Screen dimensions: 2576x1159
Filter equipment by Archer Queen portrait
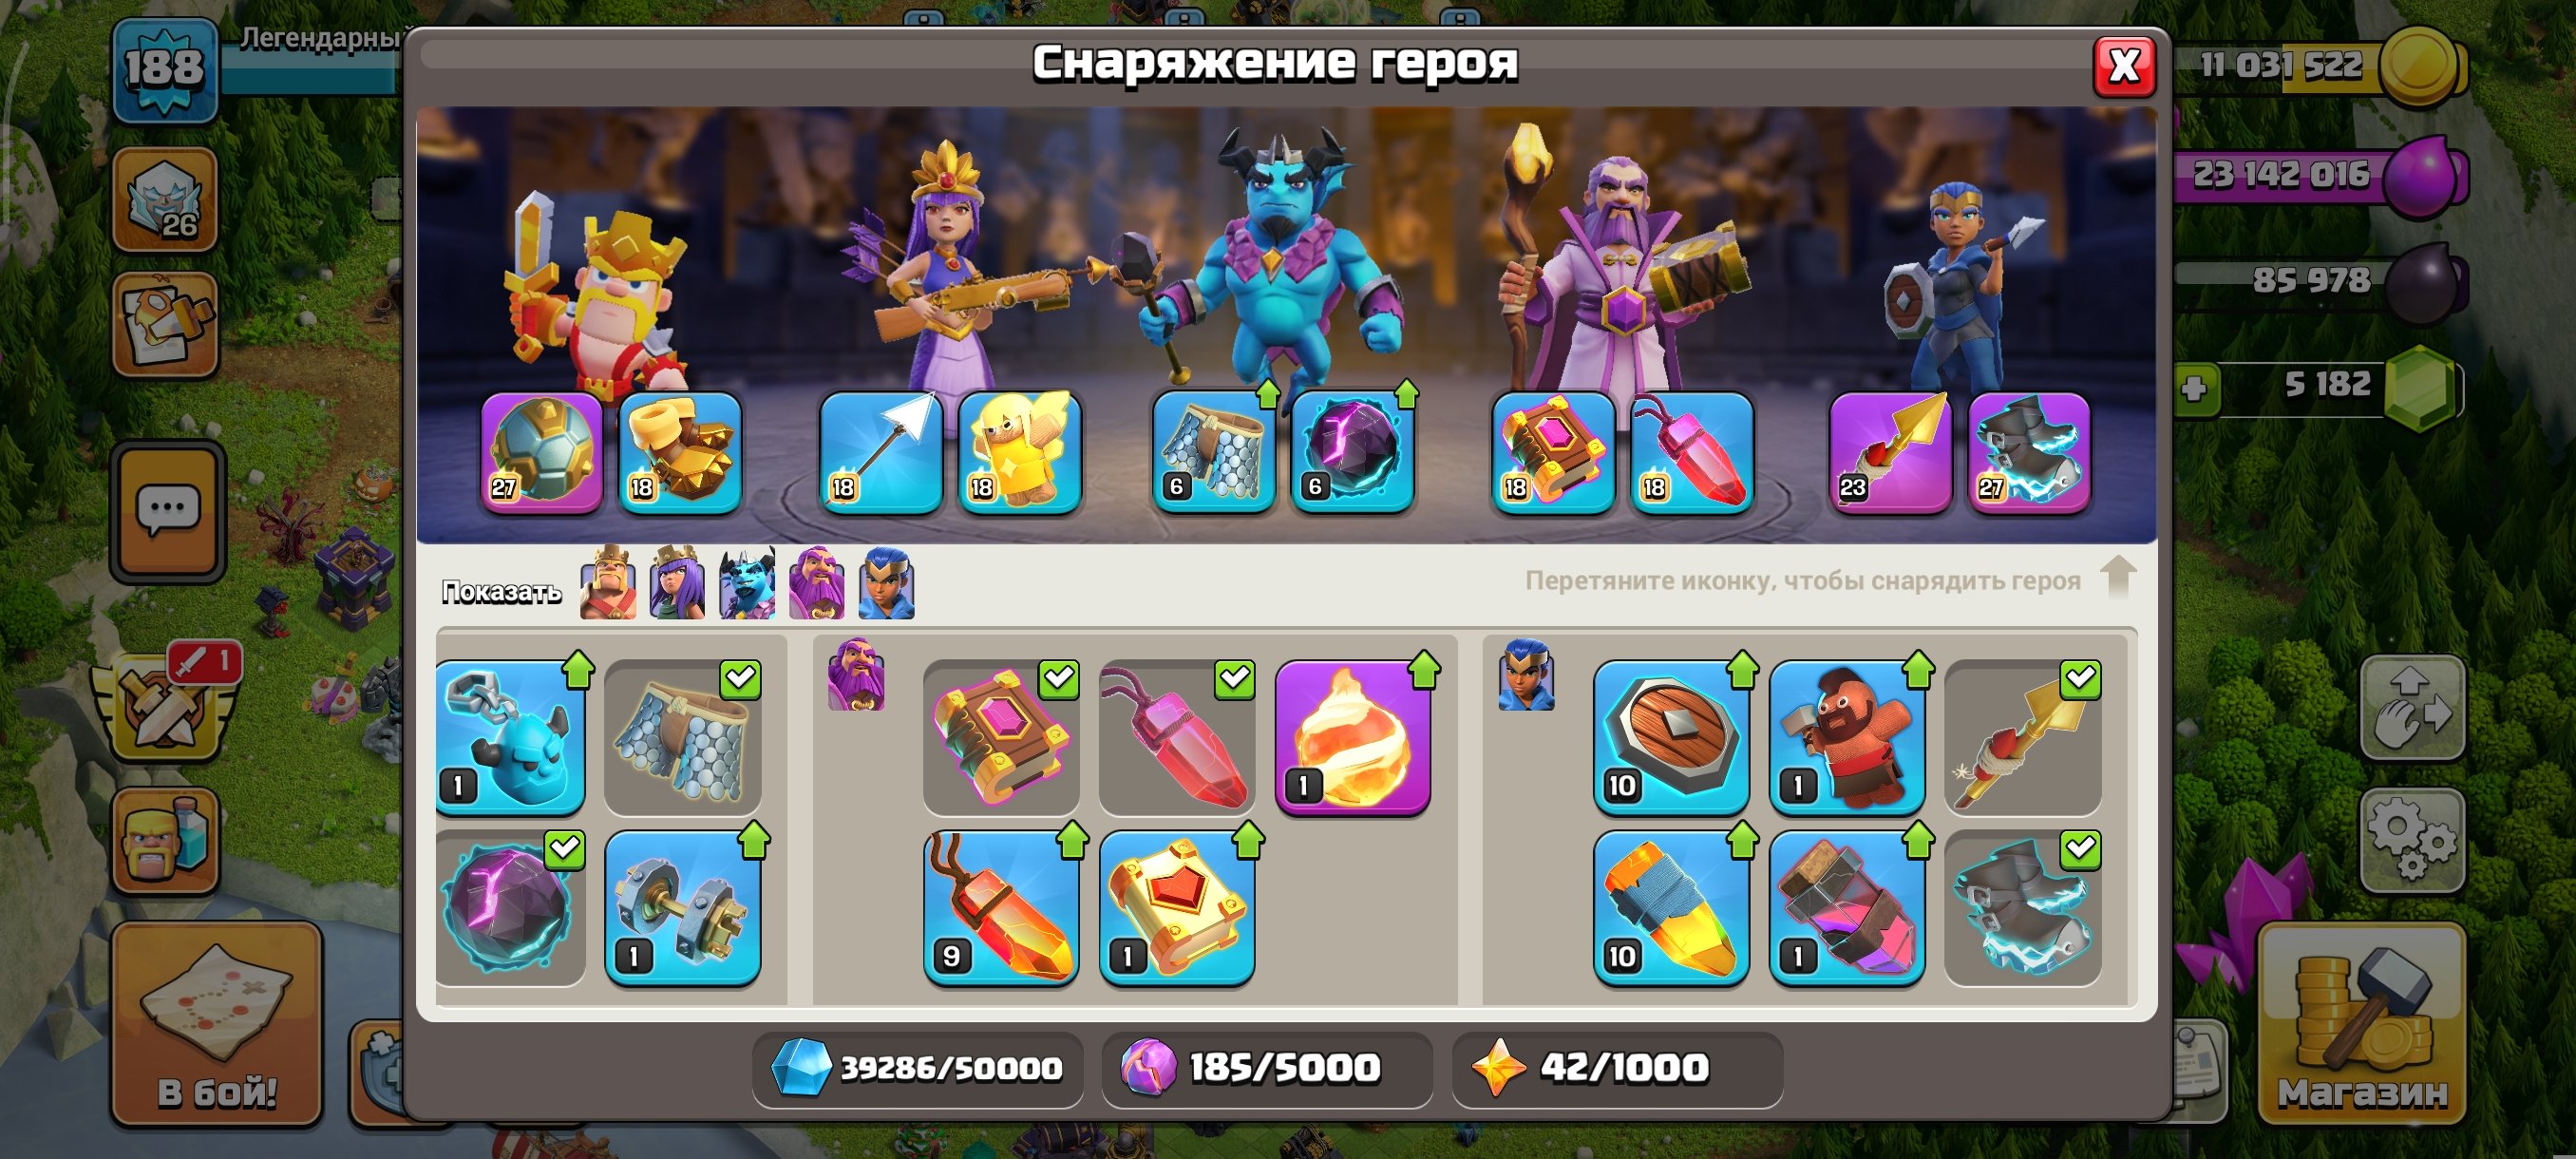pyautogui.click(x=677, y=583)
